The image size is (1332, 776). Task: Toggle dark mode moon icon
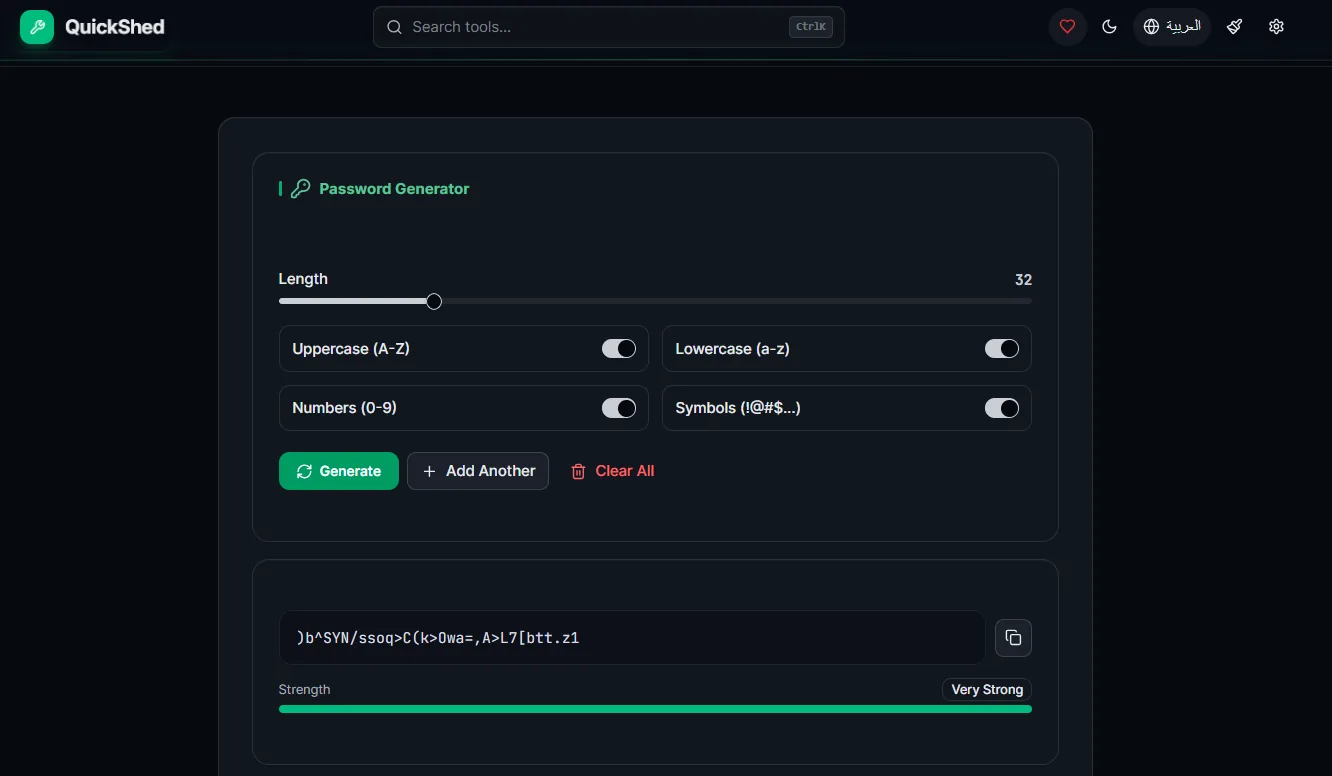pyautogui.click(x=1109, y=27)
